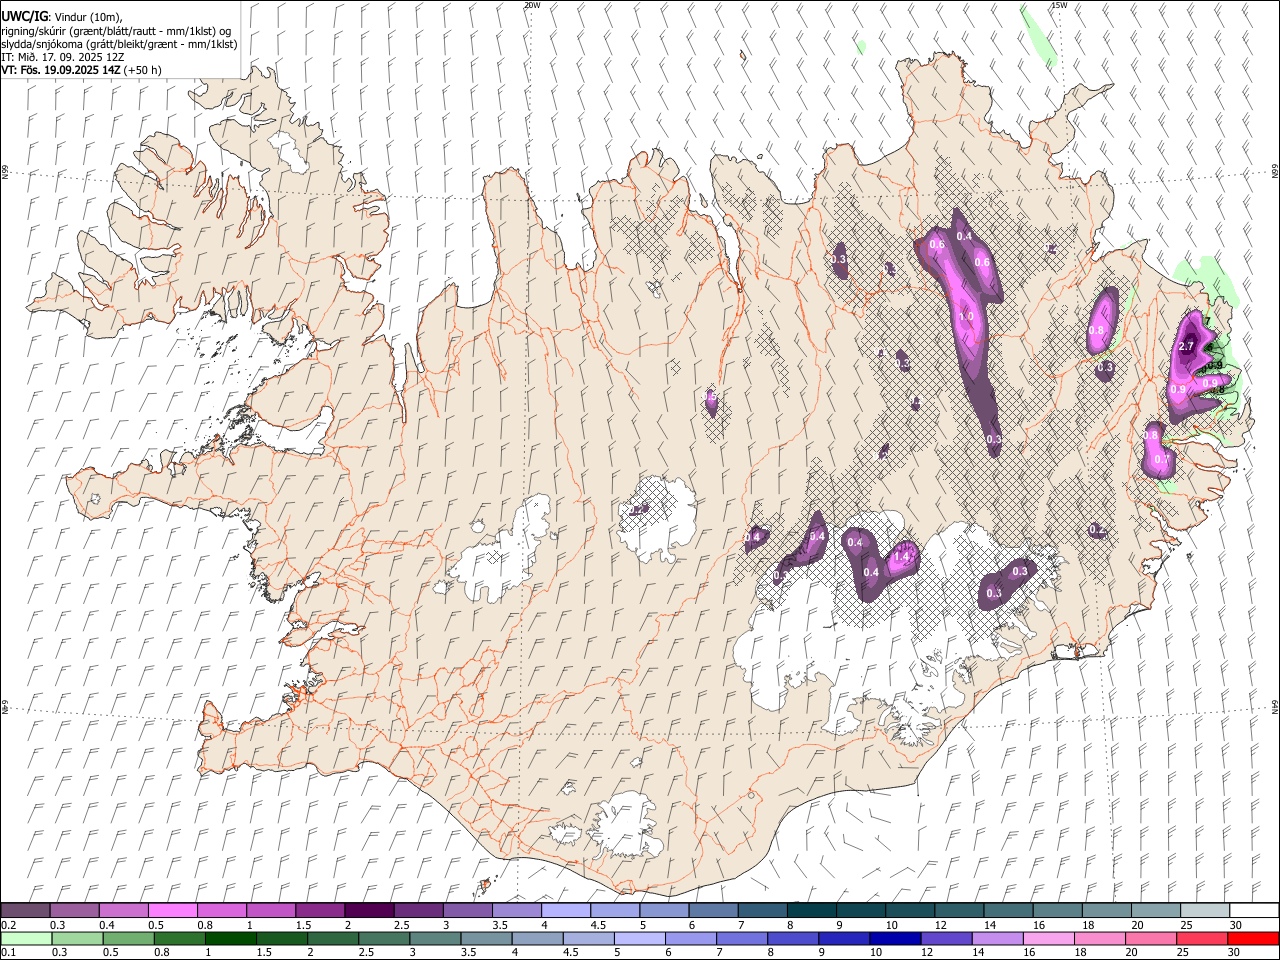The width and height of the screenshot is (1280, 960).
Task: Click the "20W" longitude label
Action: point(531,5)
